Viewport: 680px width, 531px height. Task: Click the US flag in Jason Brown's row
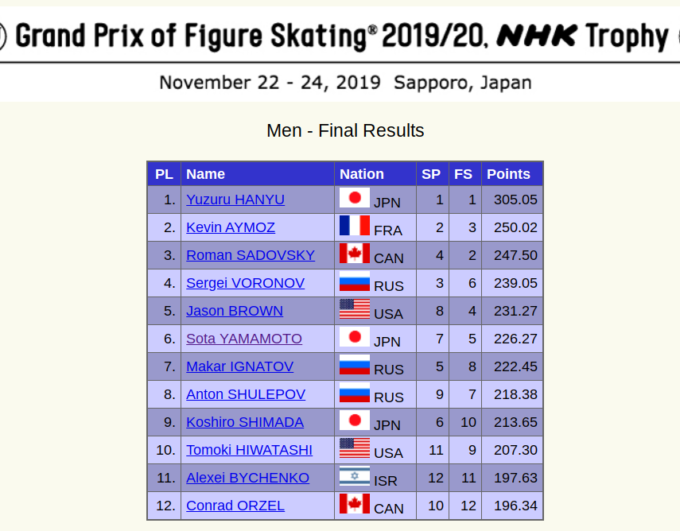pos(355,309)
